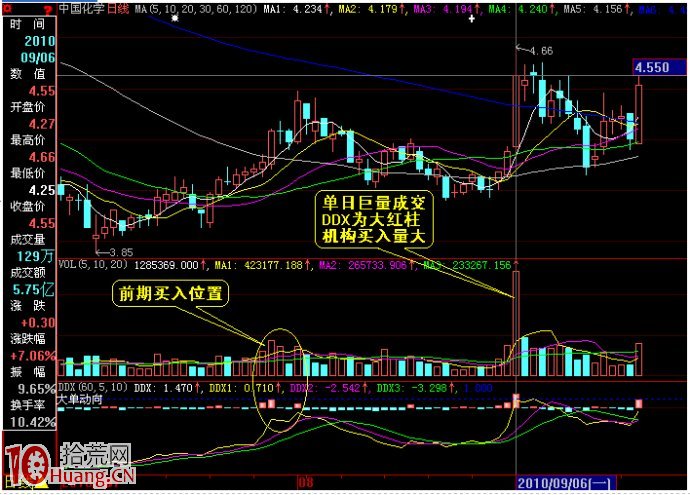Screen dimensions: 690x495
Task: Click the 振幅 label in info panel
Action: [28, 372]
